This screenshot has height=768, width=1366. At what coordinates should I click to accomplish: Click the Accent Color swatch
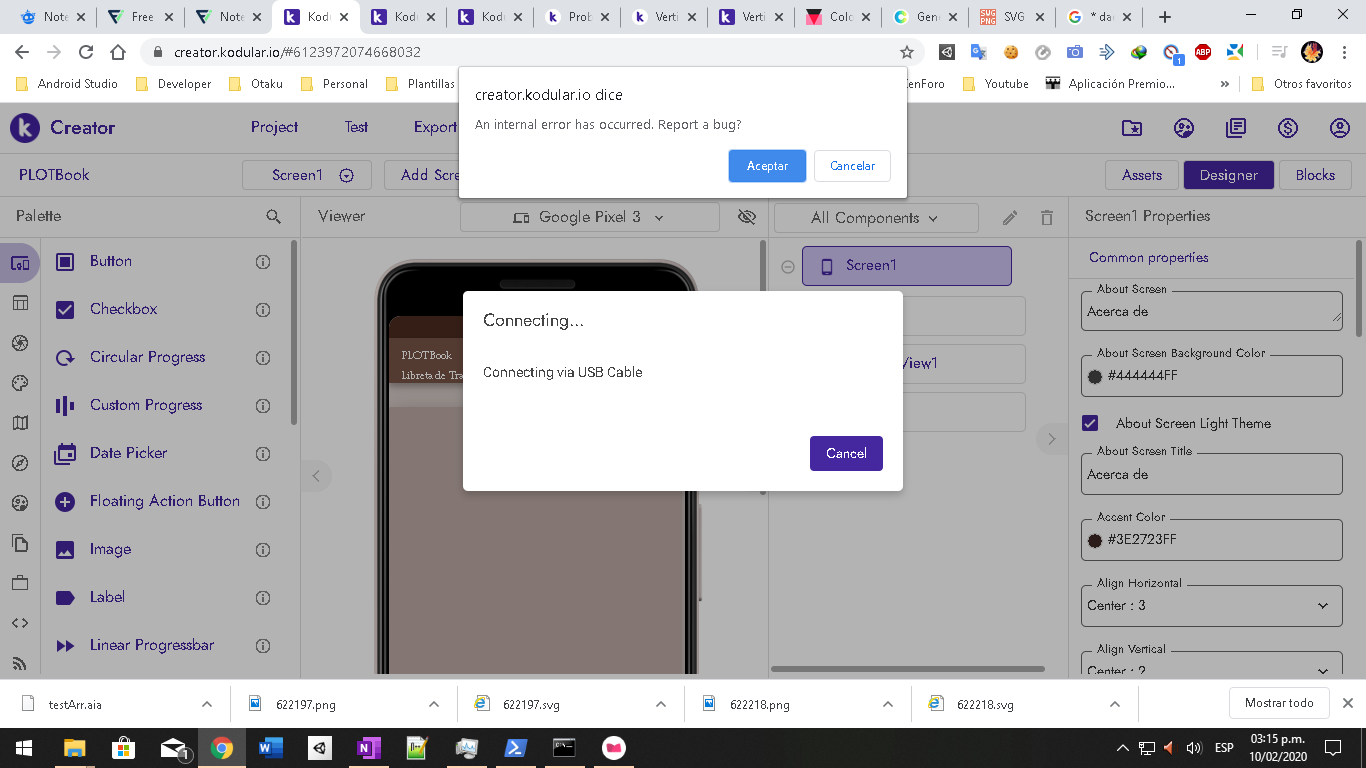pyautogui.click(x=1095, y=540)
